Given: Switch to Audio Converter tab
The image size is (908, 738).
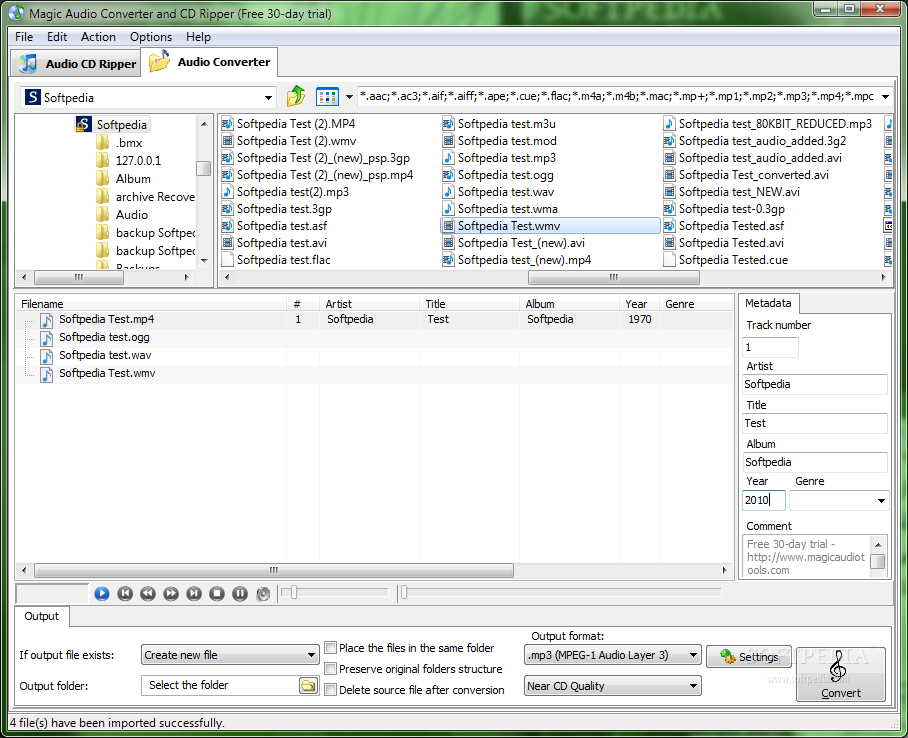Looking at the screenshot, I should 210,62.
